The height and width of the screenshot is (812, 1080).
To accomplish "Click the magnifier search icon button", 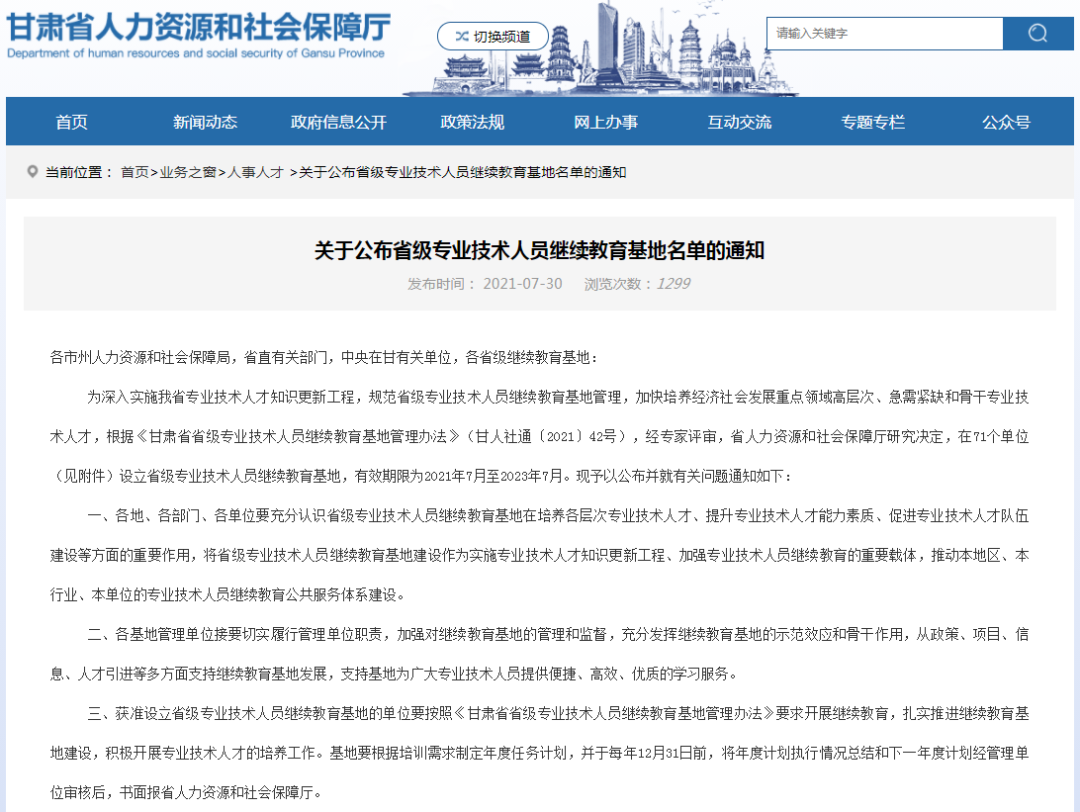I will coord(1037,33).
